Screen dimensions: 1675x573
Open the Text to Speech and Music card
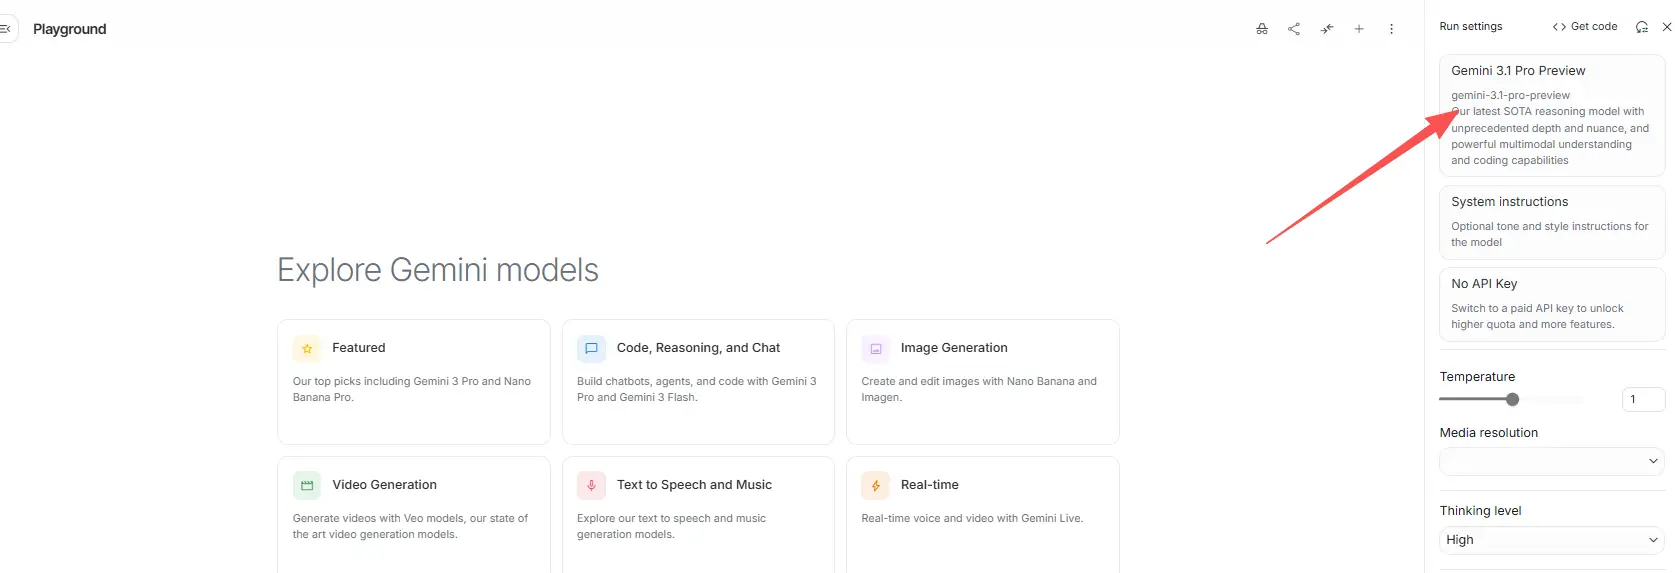[x=698, y=515]
